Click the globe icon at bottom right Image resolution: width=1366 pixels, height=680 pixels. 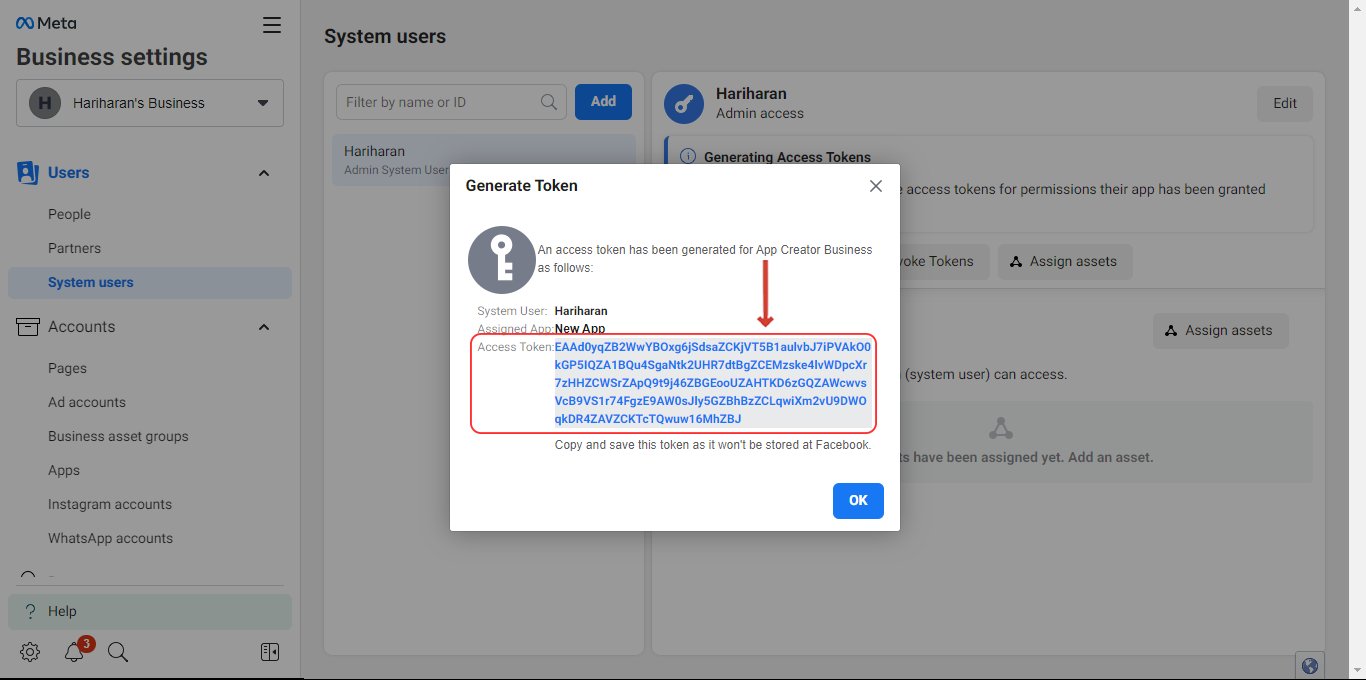(1310, 666)
